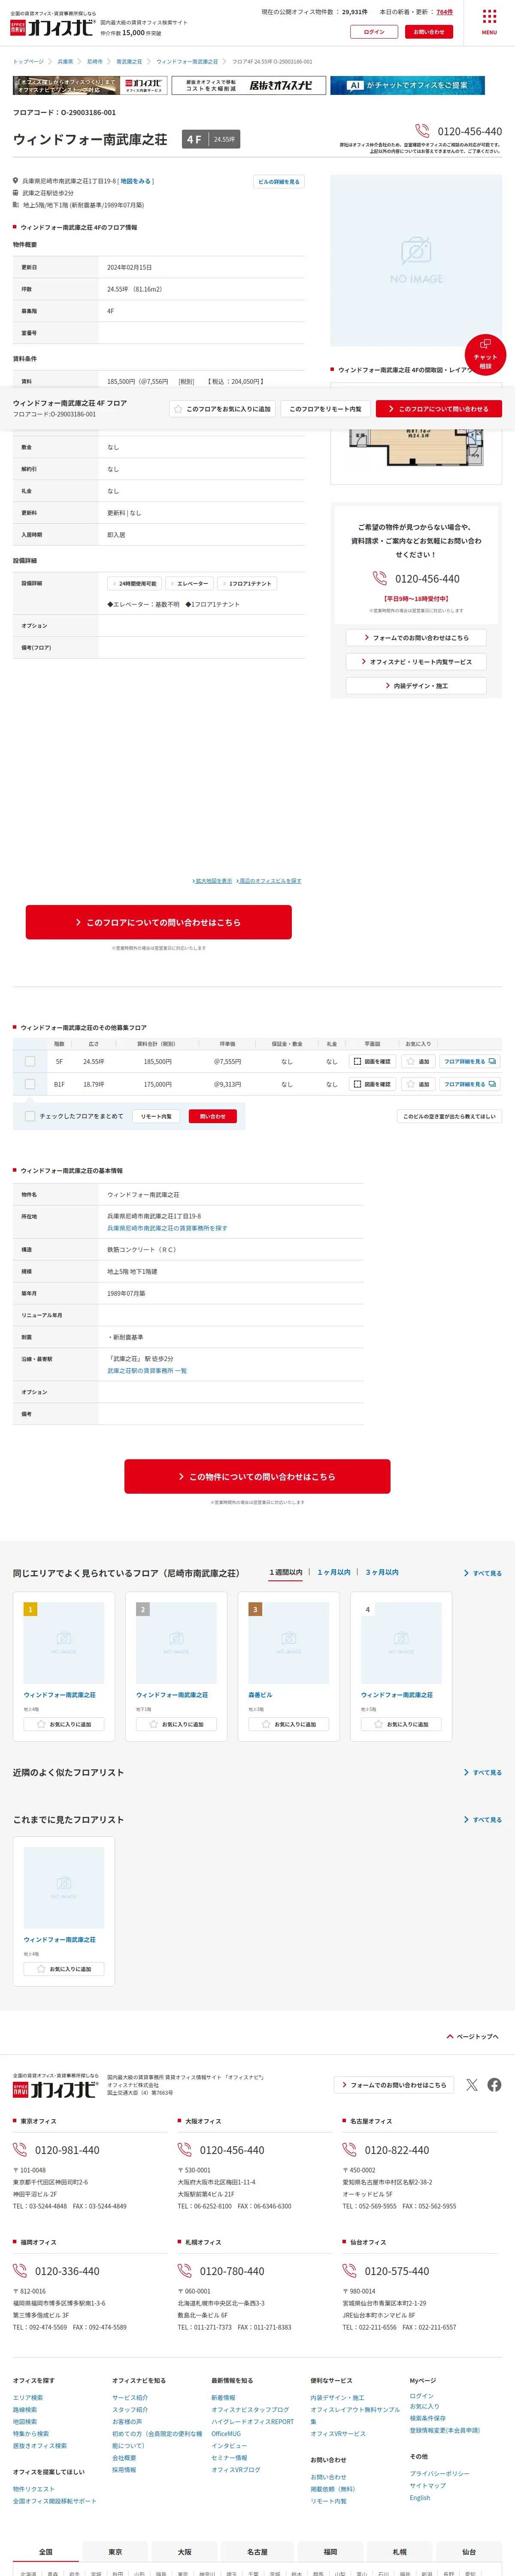Click the Facebook icon in footer
This screenshot has height=2576, width=515.
pos(494,2085)
